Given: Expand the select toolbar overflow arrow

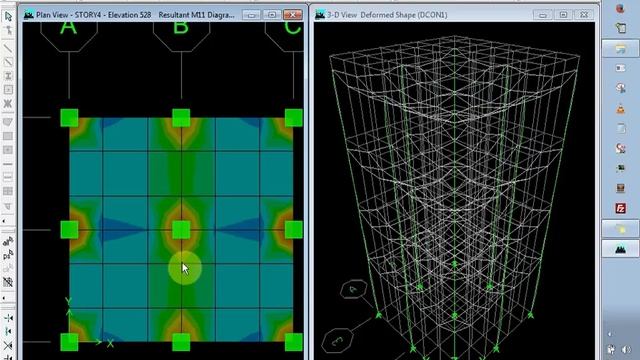Looking at the screenshot, I should point(4,298).
